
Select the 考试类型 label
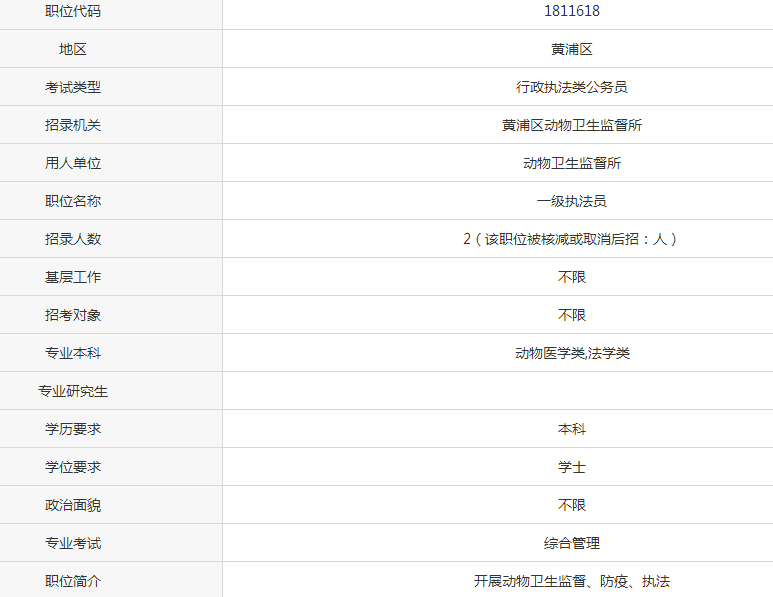click(x=73, y=87)
